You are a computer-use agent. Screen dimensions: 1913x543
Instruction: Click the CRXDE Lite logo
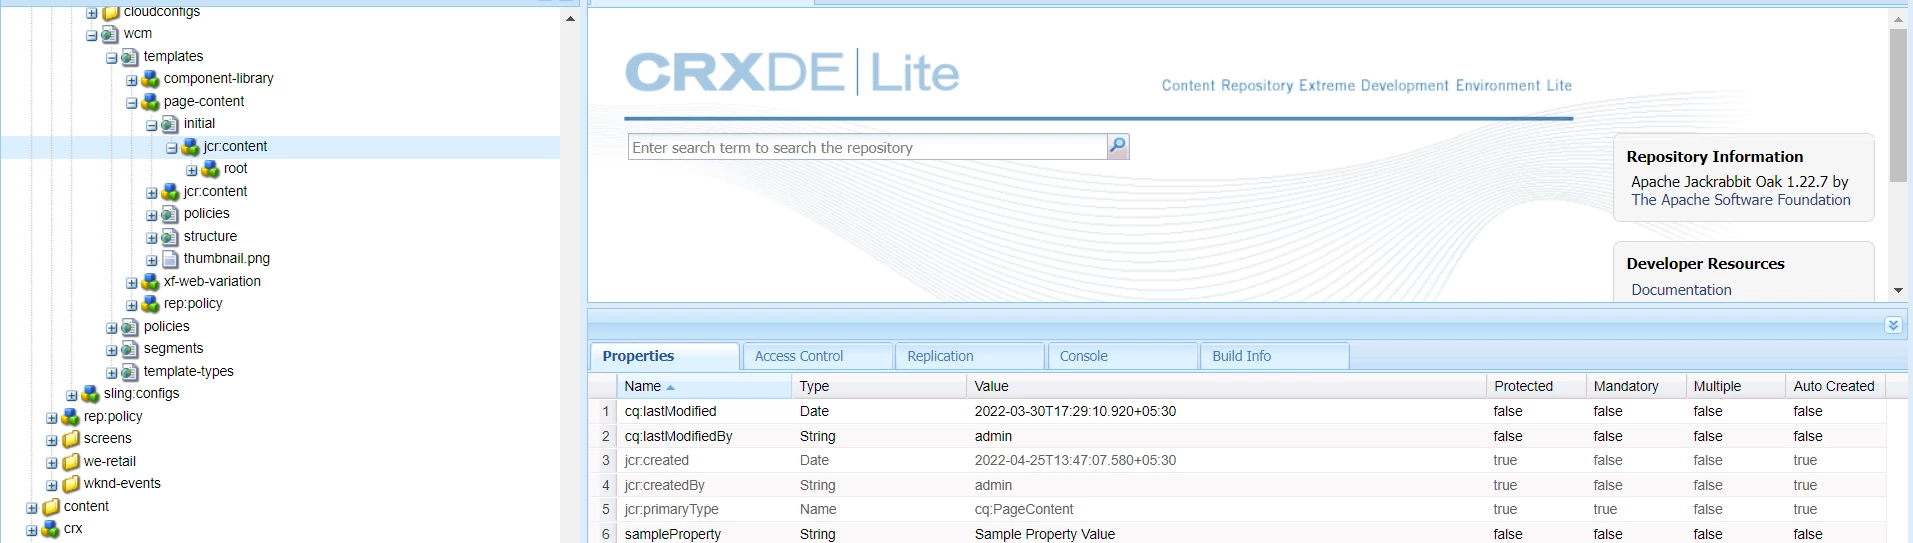tap(792, 72)
